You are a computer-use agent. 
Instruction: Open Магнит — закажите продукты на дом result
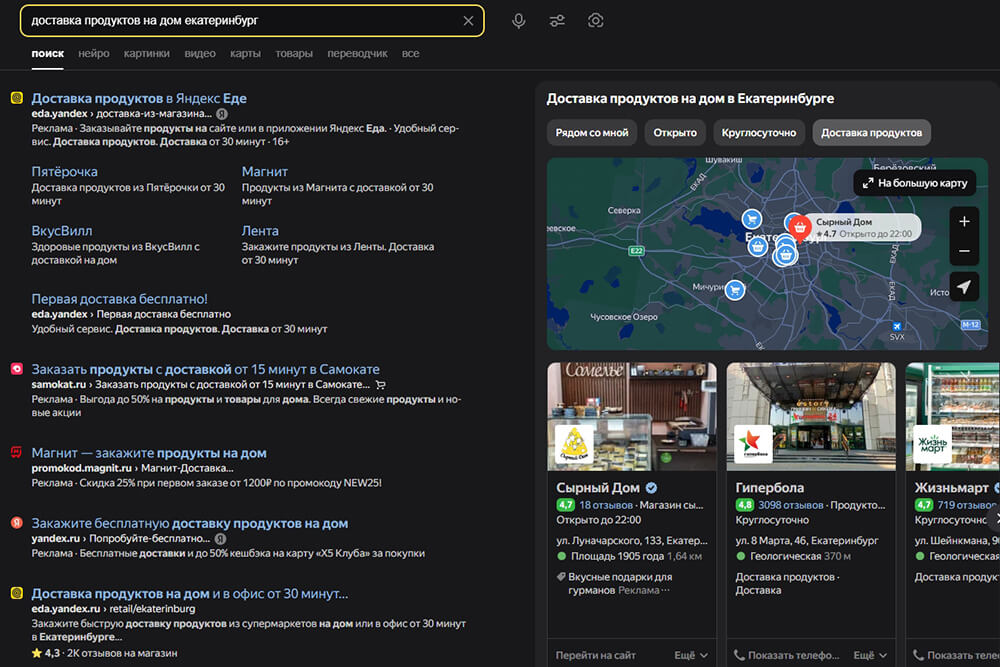[x=149, y=453]
